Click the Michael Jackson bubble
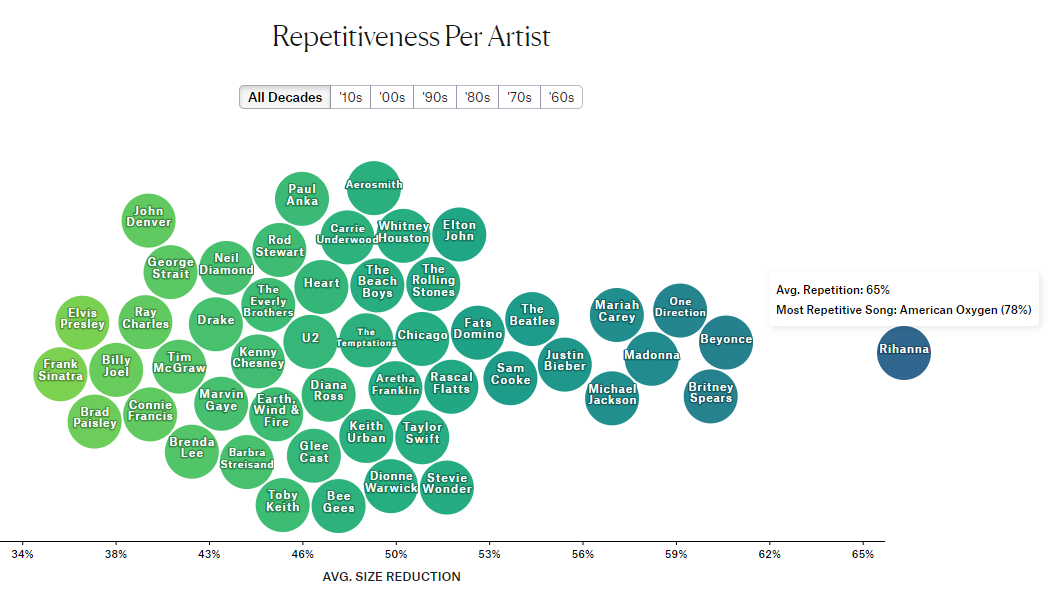1050x598 pixels. click(x=612, y=396)
